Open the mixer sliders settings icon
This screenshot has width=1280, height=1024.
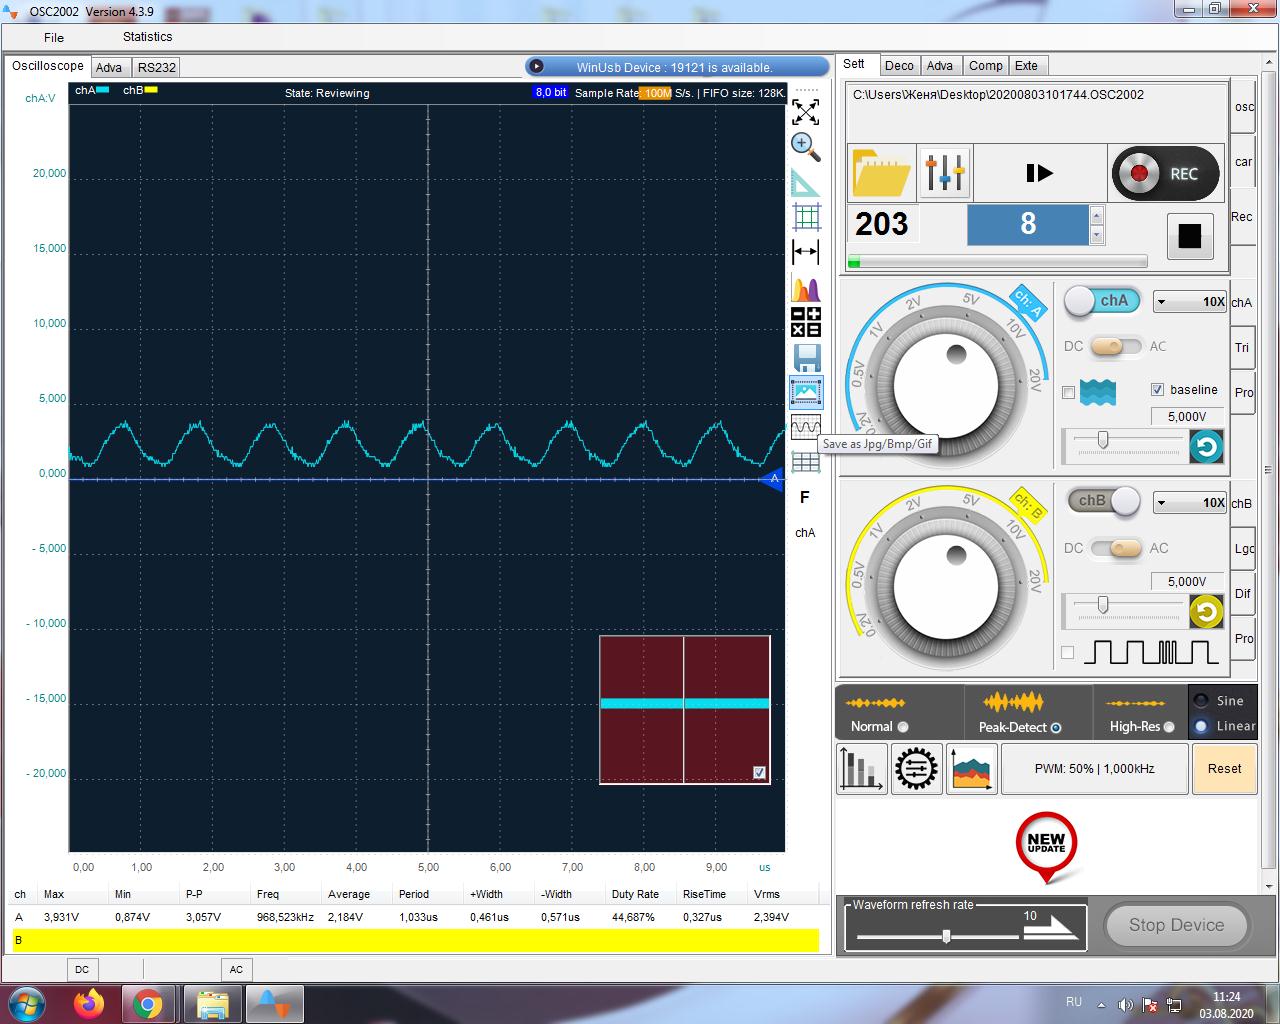[x=944, y=173]
